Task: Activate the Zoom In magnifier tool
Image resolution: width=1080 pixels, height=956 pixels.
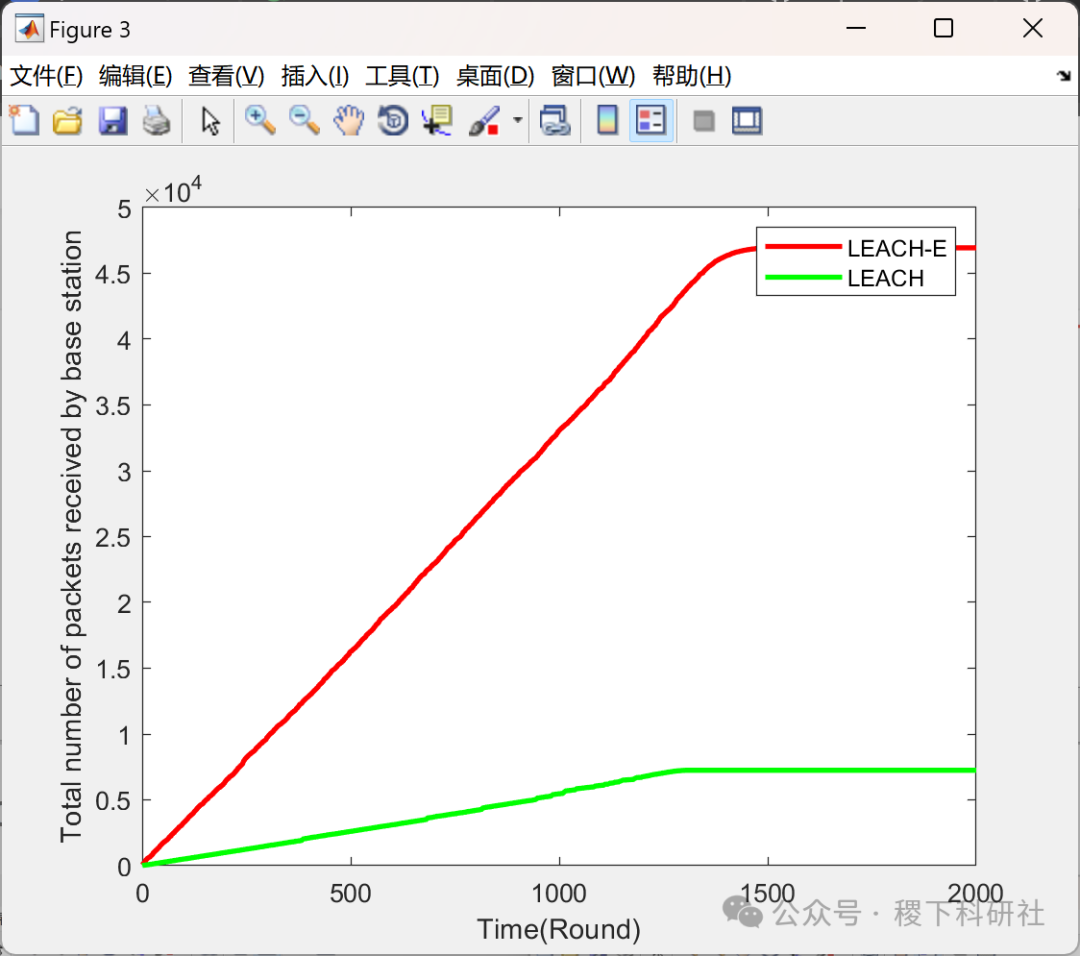Action: click(260, 121)
